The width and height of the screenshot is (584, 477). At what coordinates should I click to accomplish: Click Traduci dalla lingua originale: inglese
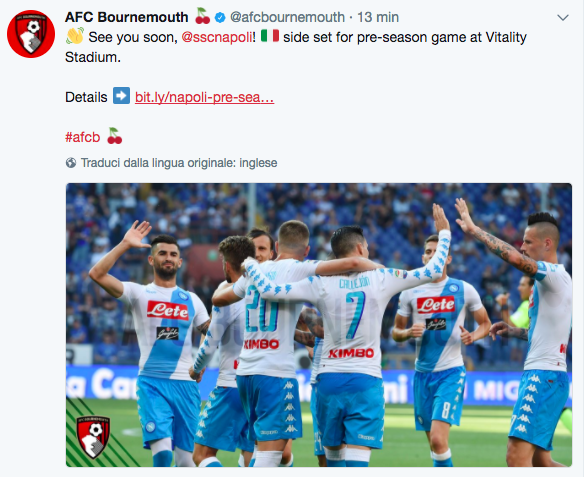[x=179, y=163]
